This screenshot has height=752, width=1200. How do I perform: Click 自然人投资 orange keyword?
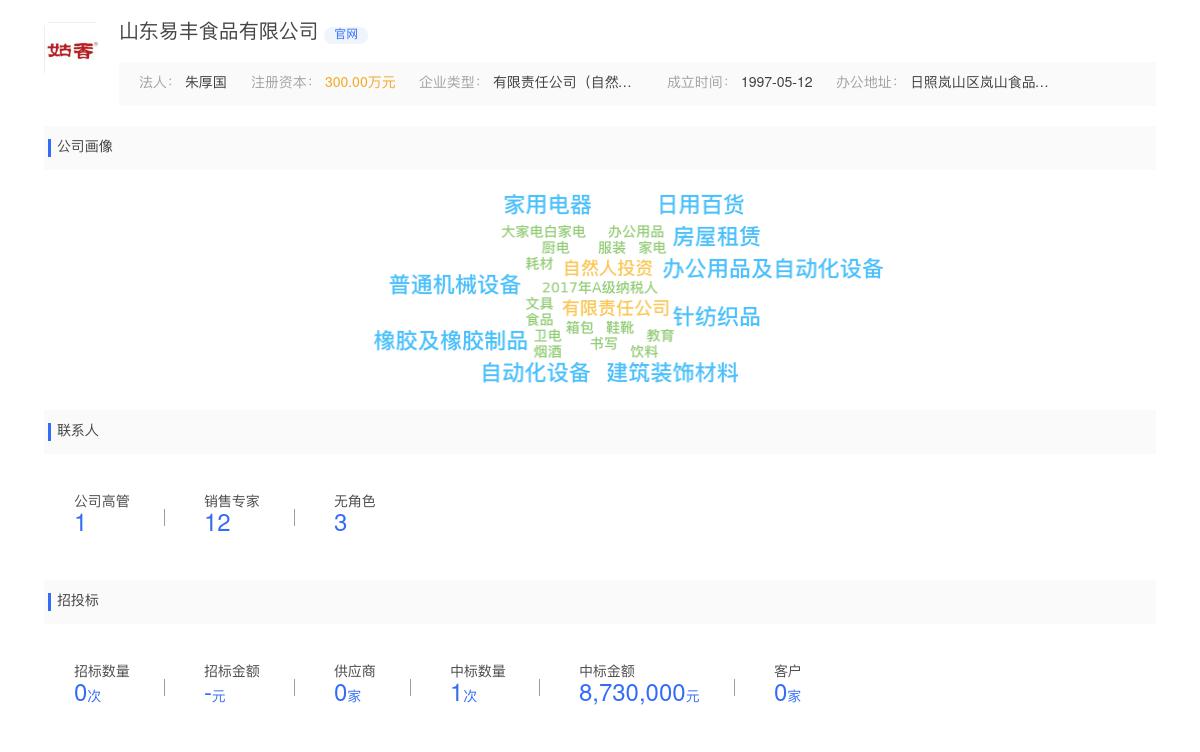607,268
